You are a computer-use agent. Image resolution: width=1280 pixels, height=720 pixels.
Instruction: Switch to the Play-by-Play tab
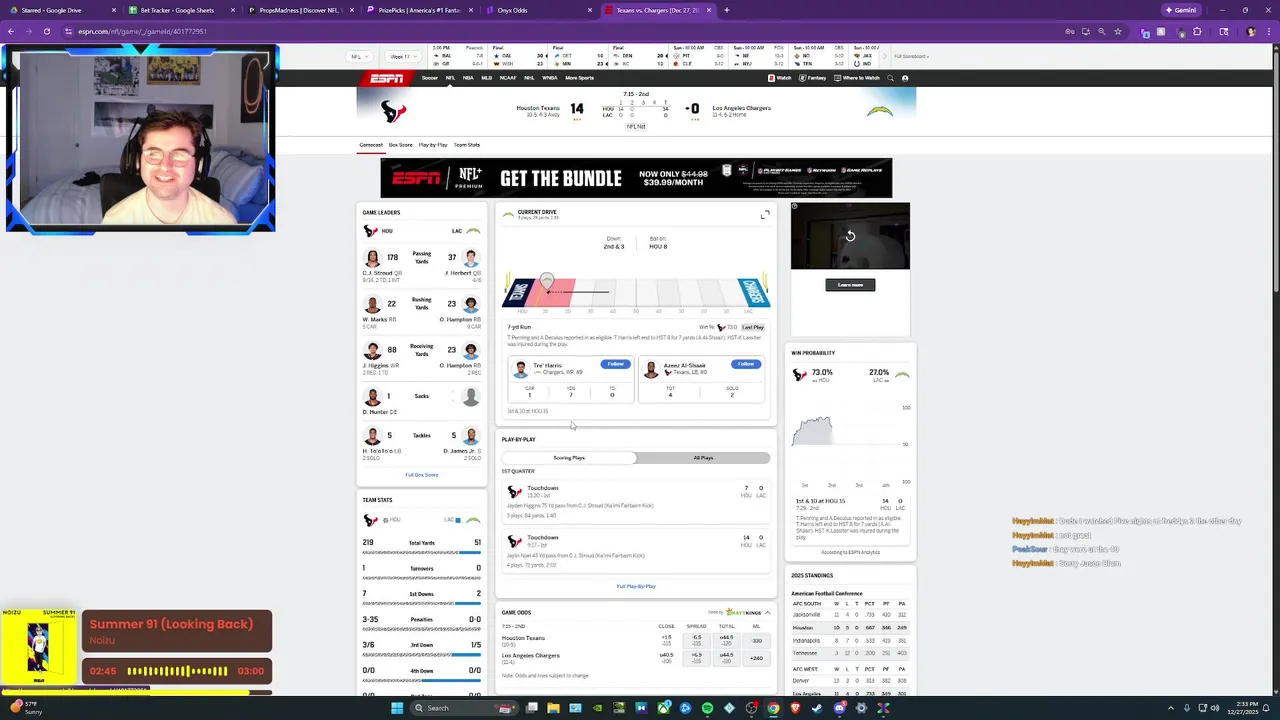pos(433,145)
